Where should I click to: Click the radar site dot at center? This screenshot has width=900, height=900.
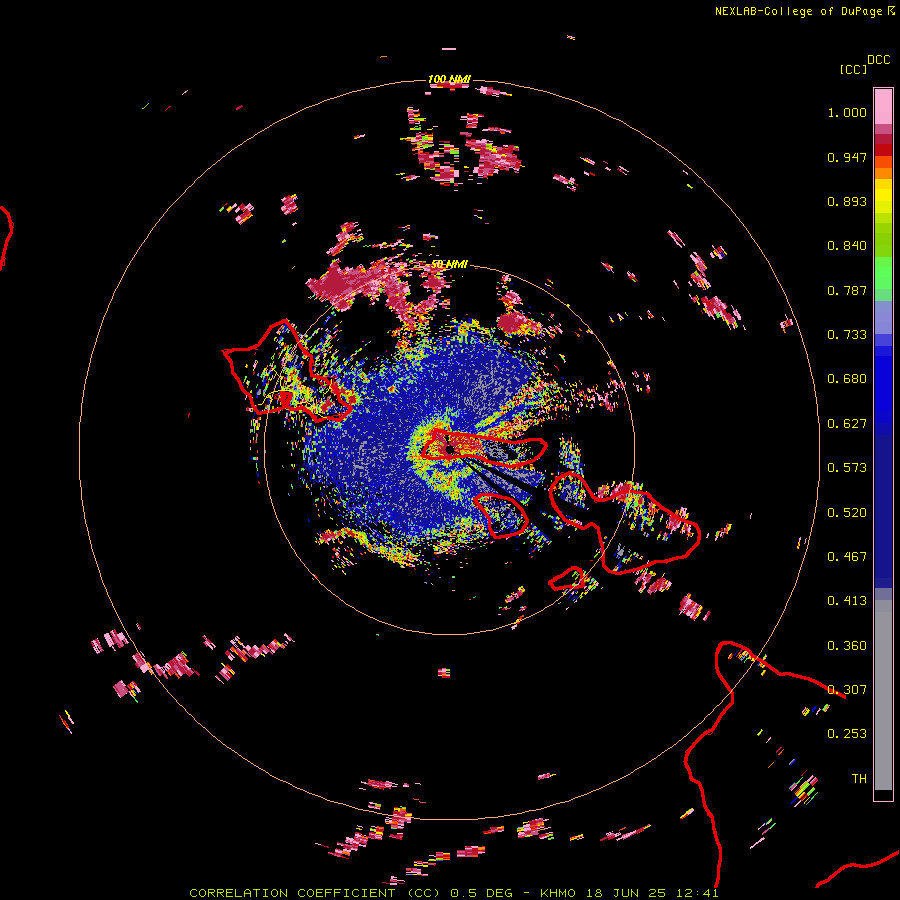coord(449,449)
